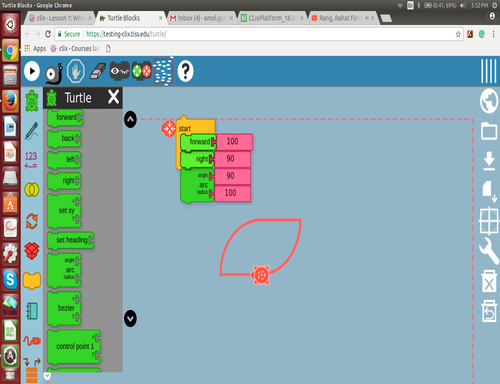Run the program with the play button
Image resolution: width=500 pixels, height=384 pixels.
(x=32, y=71)
